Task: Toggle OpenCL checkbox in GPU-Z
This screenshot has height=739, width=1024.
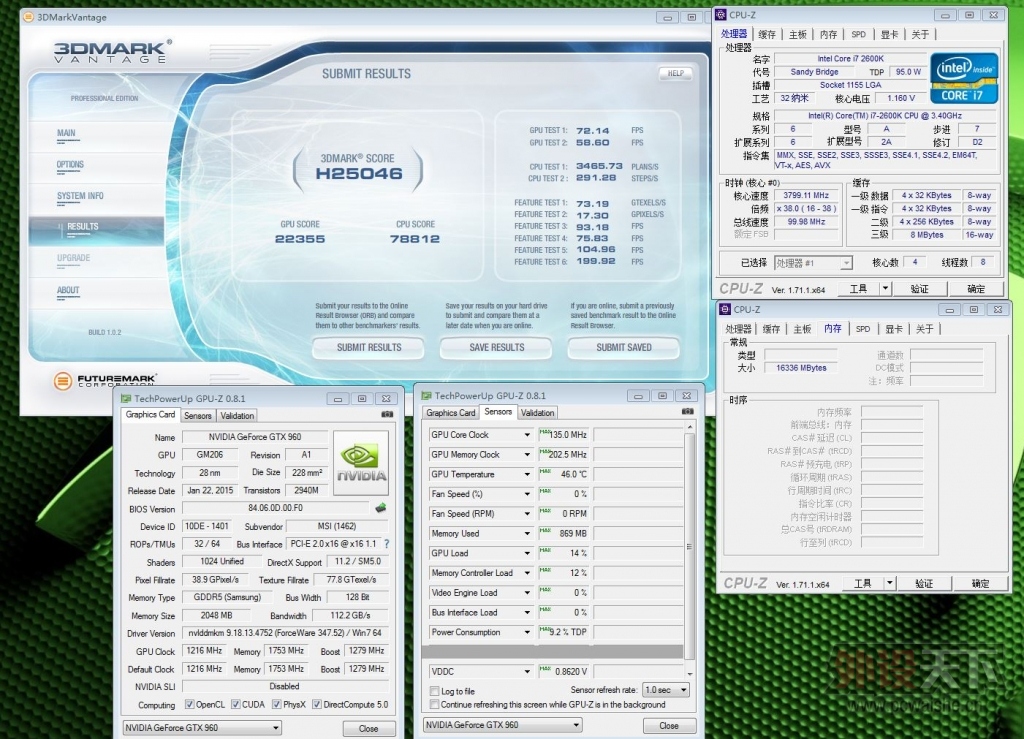Action: pos(189,704)
